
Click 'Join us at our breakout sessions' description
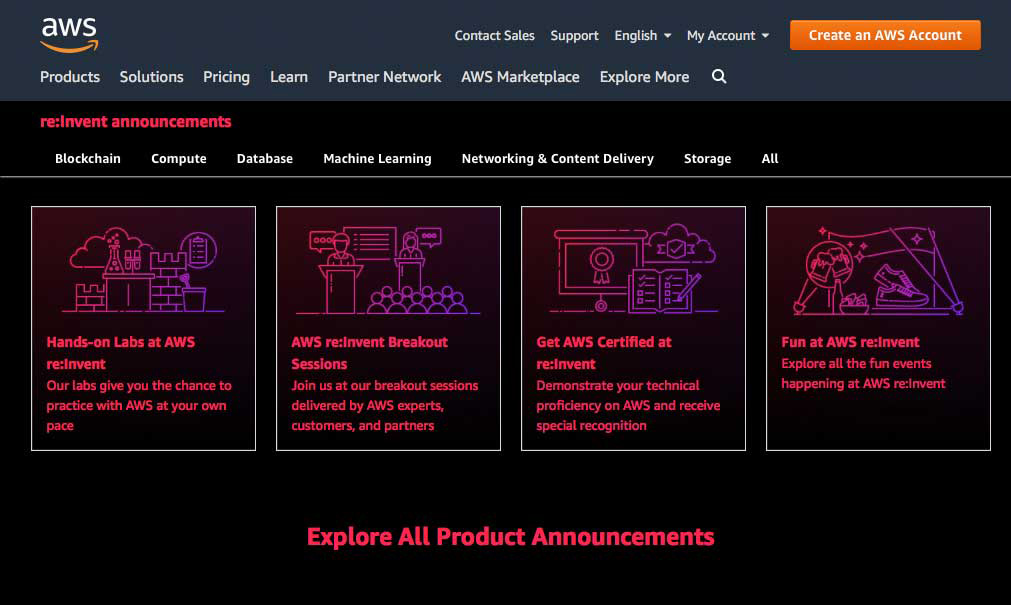385,405
